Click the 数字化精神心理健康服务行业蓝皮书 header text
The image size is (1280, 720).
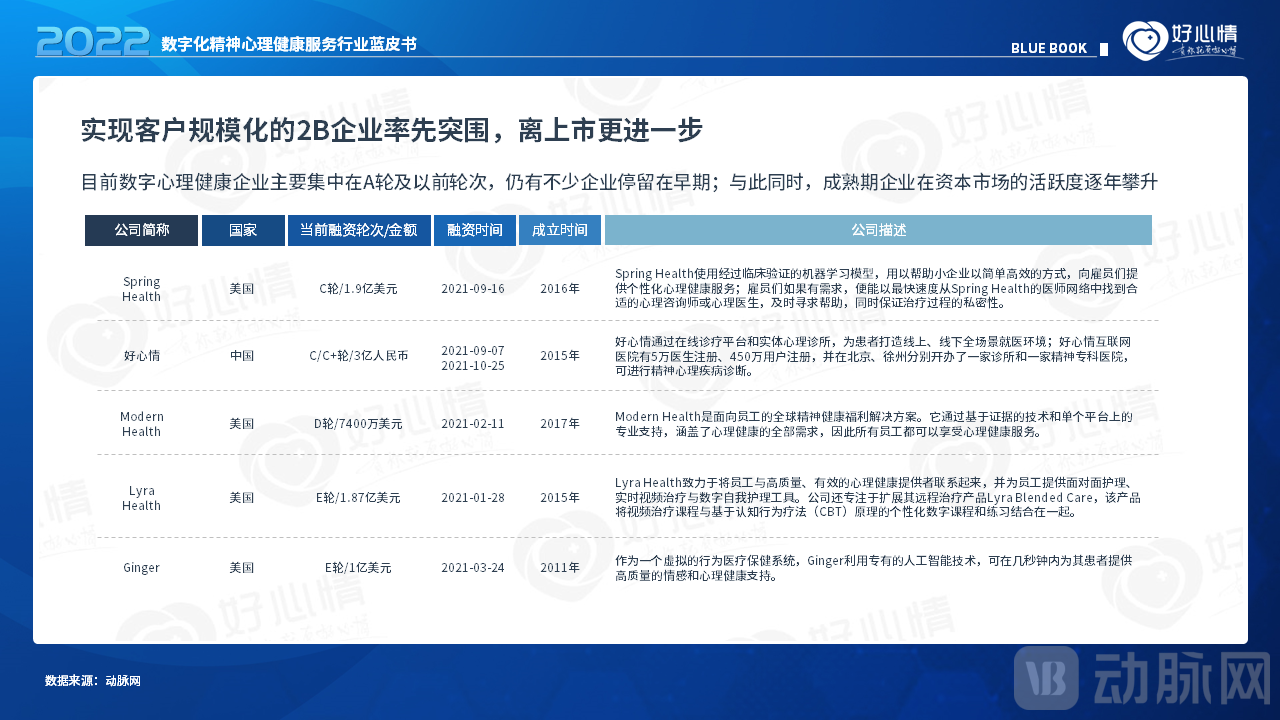[x=290, y=44]
